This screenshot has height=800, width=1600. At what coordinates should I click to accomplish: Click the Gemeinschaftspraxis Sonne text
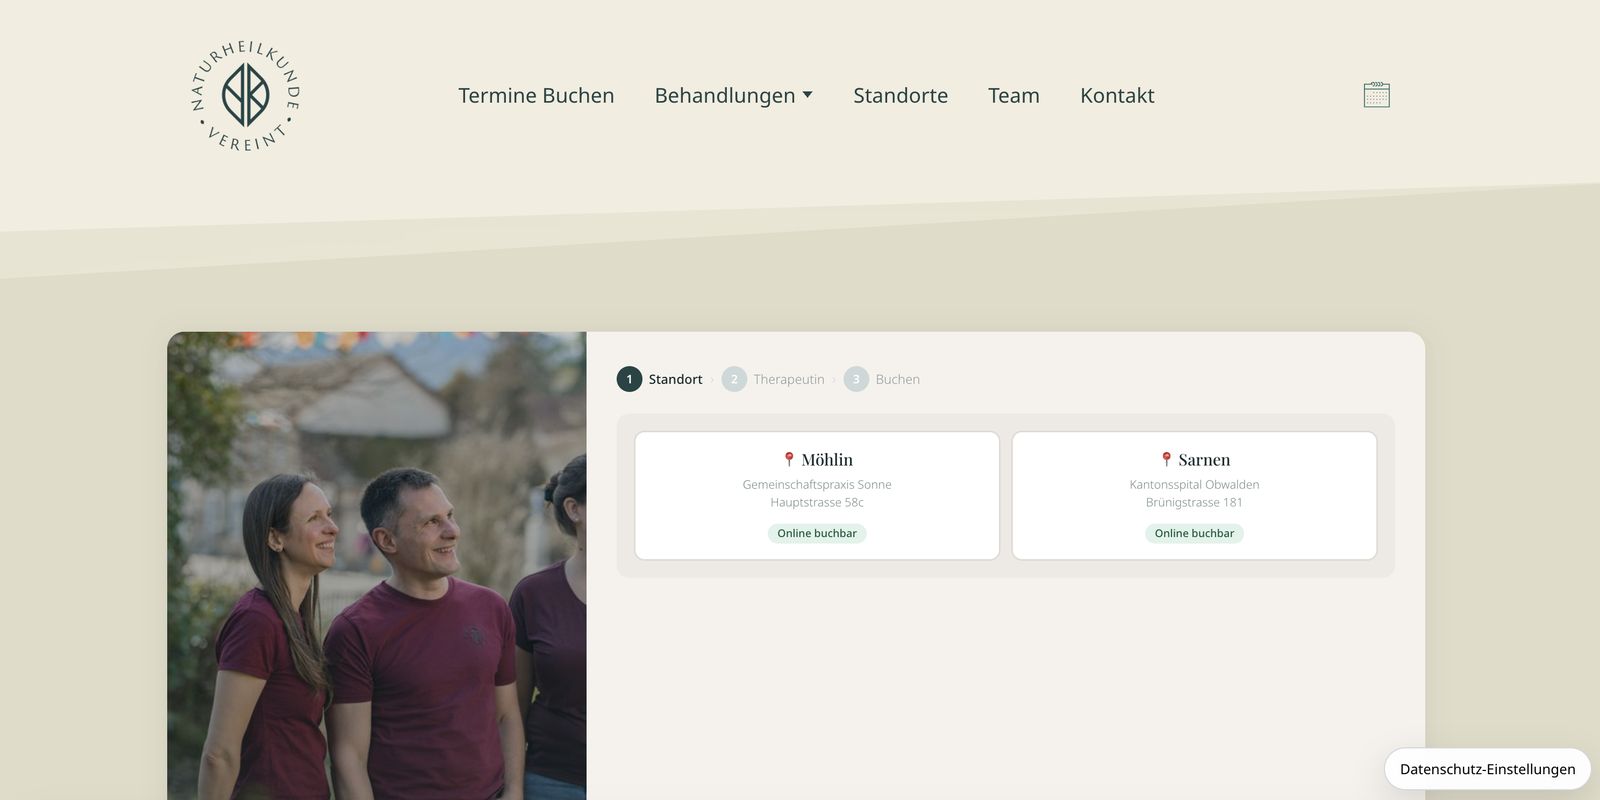pos(817,485)
